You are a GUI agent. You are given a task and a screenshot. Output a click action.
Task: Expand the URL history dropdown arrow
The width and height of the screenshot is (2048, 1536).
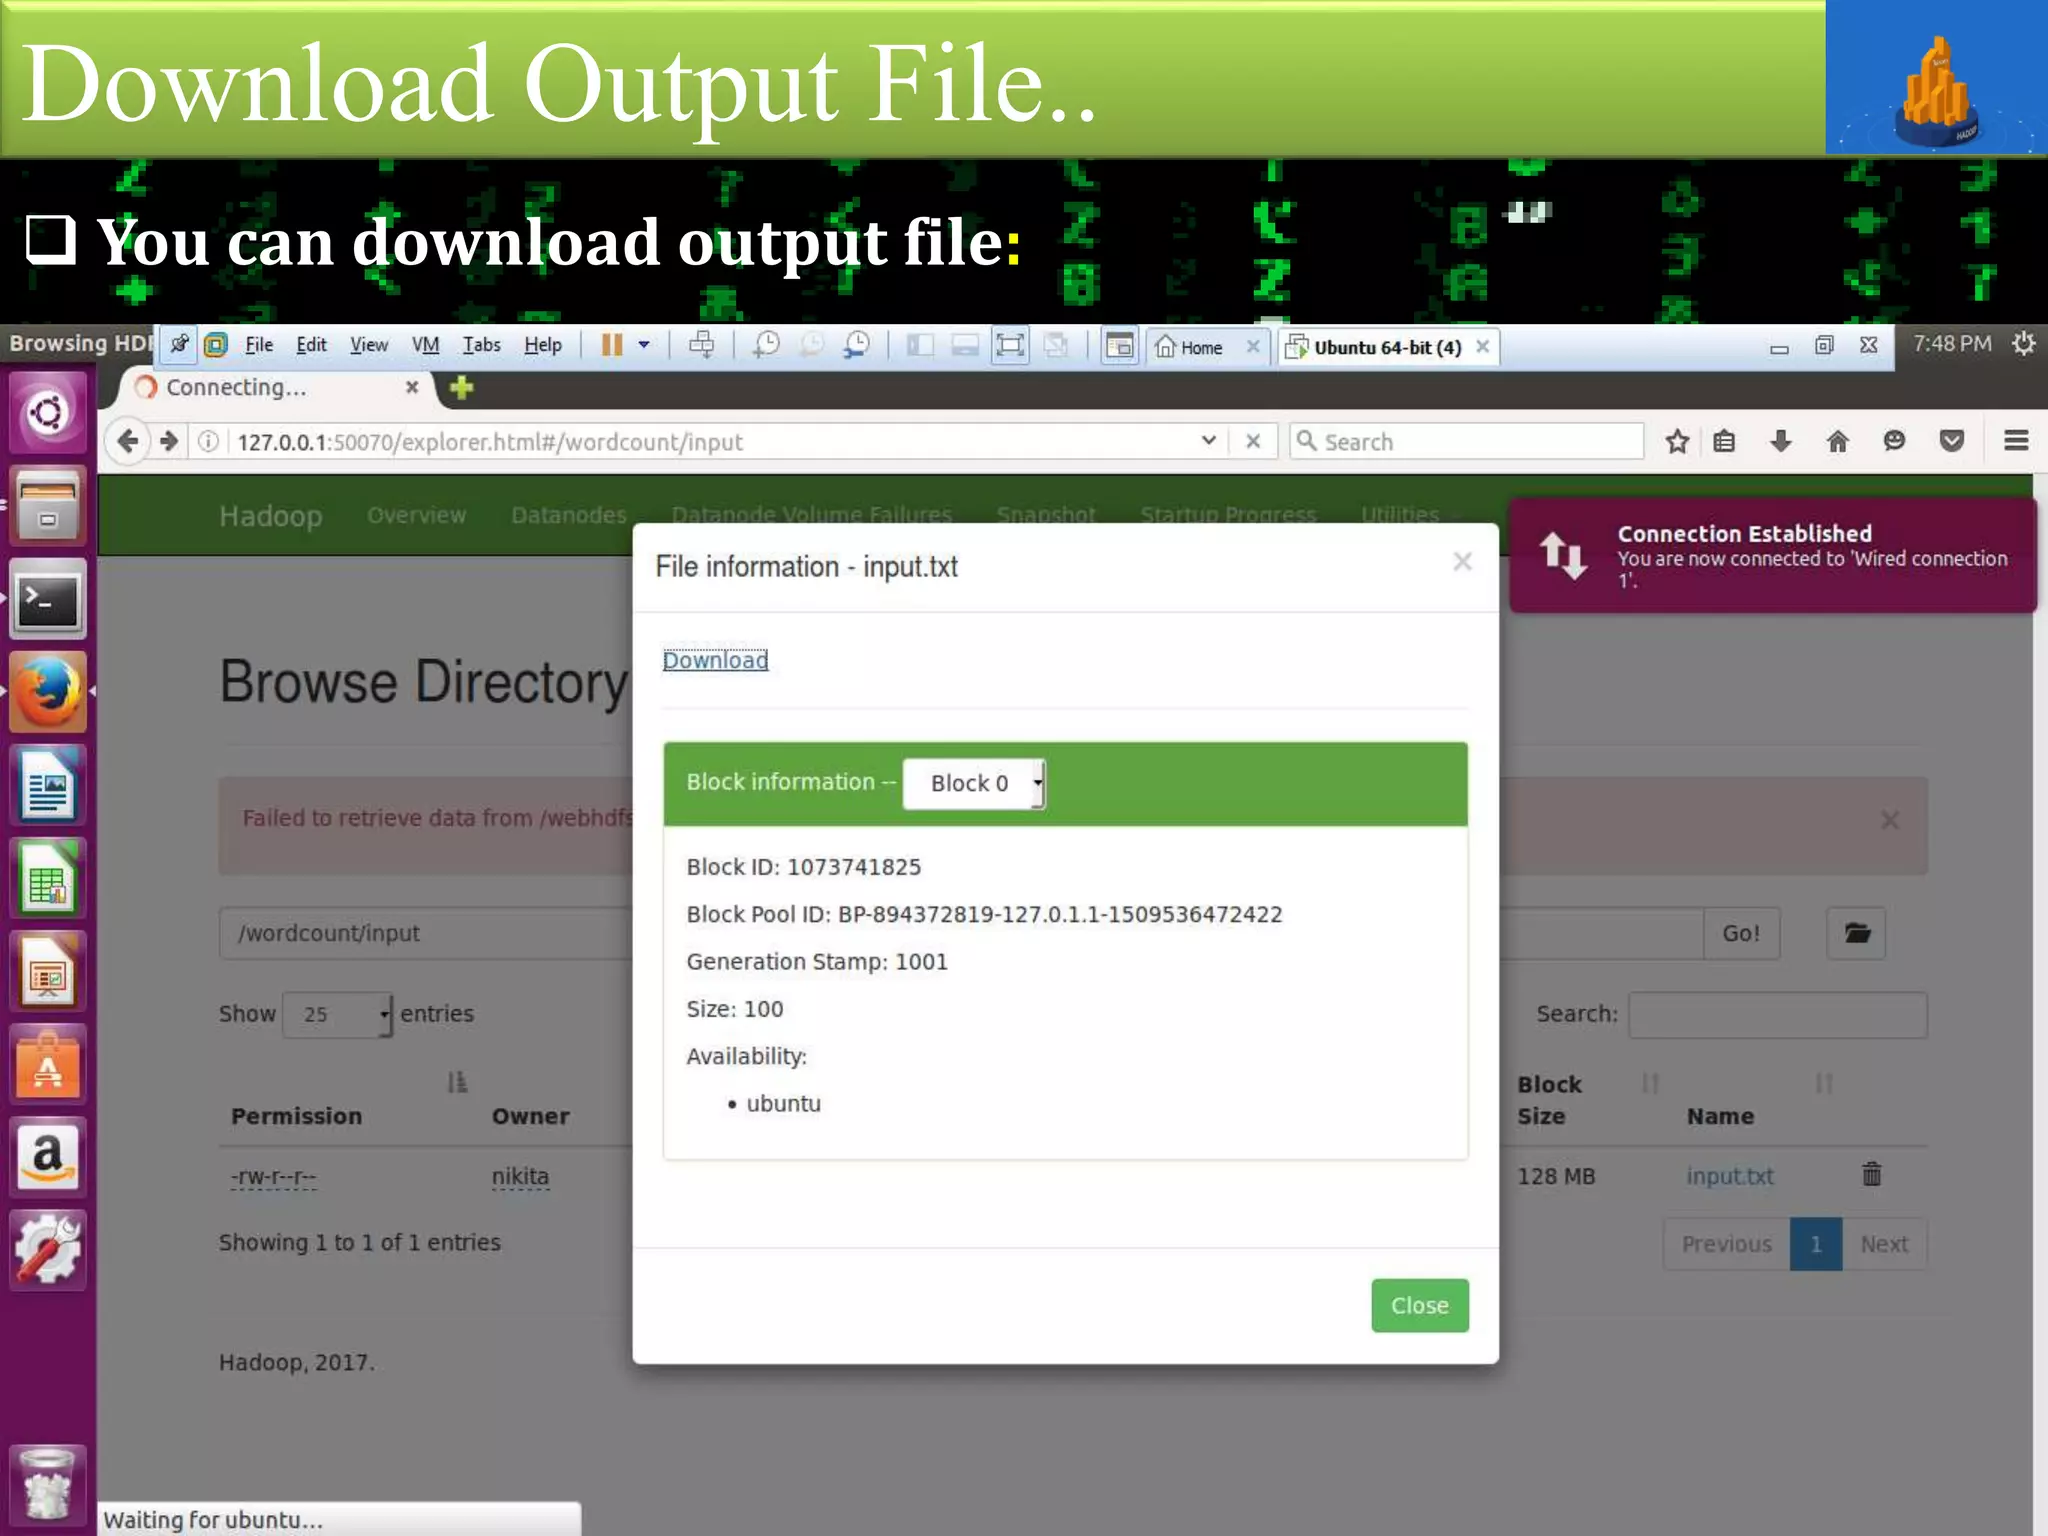coord(1208,441)
